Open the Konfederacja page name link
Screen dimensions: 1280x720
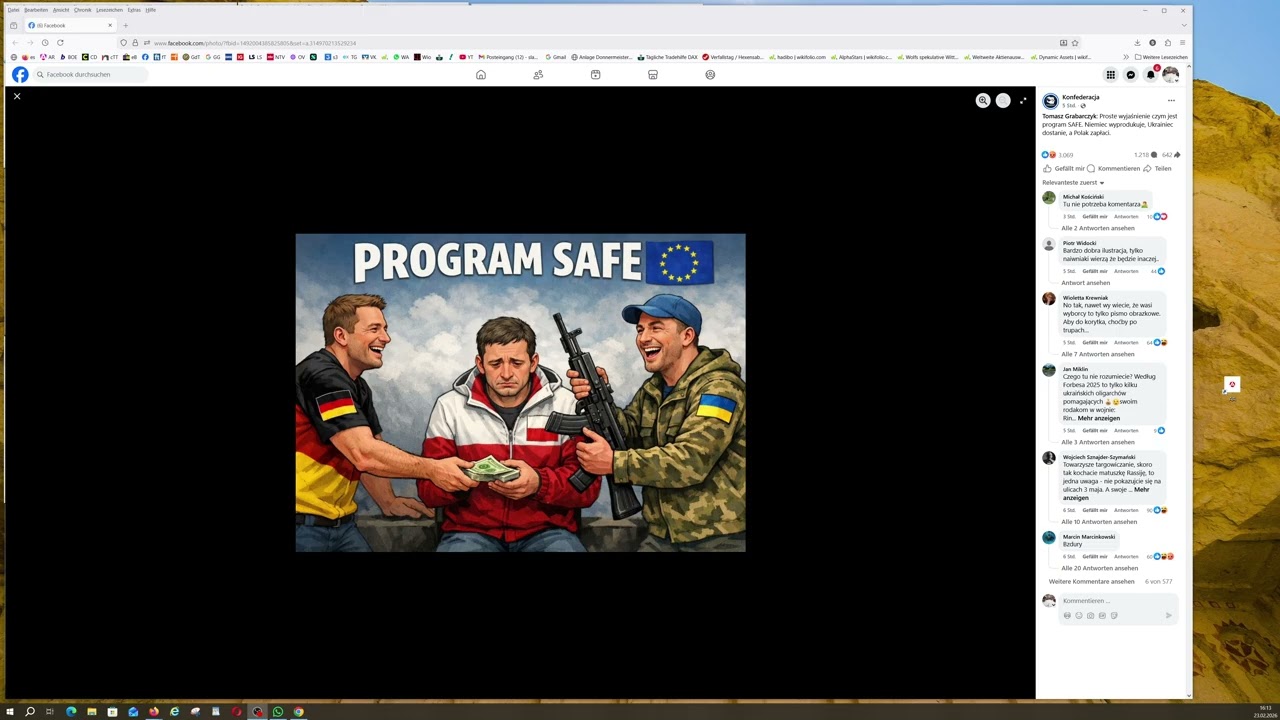[x=1080, y=97]
